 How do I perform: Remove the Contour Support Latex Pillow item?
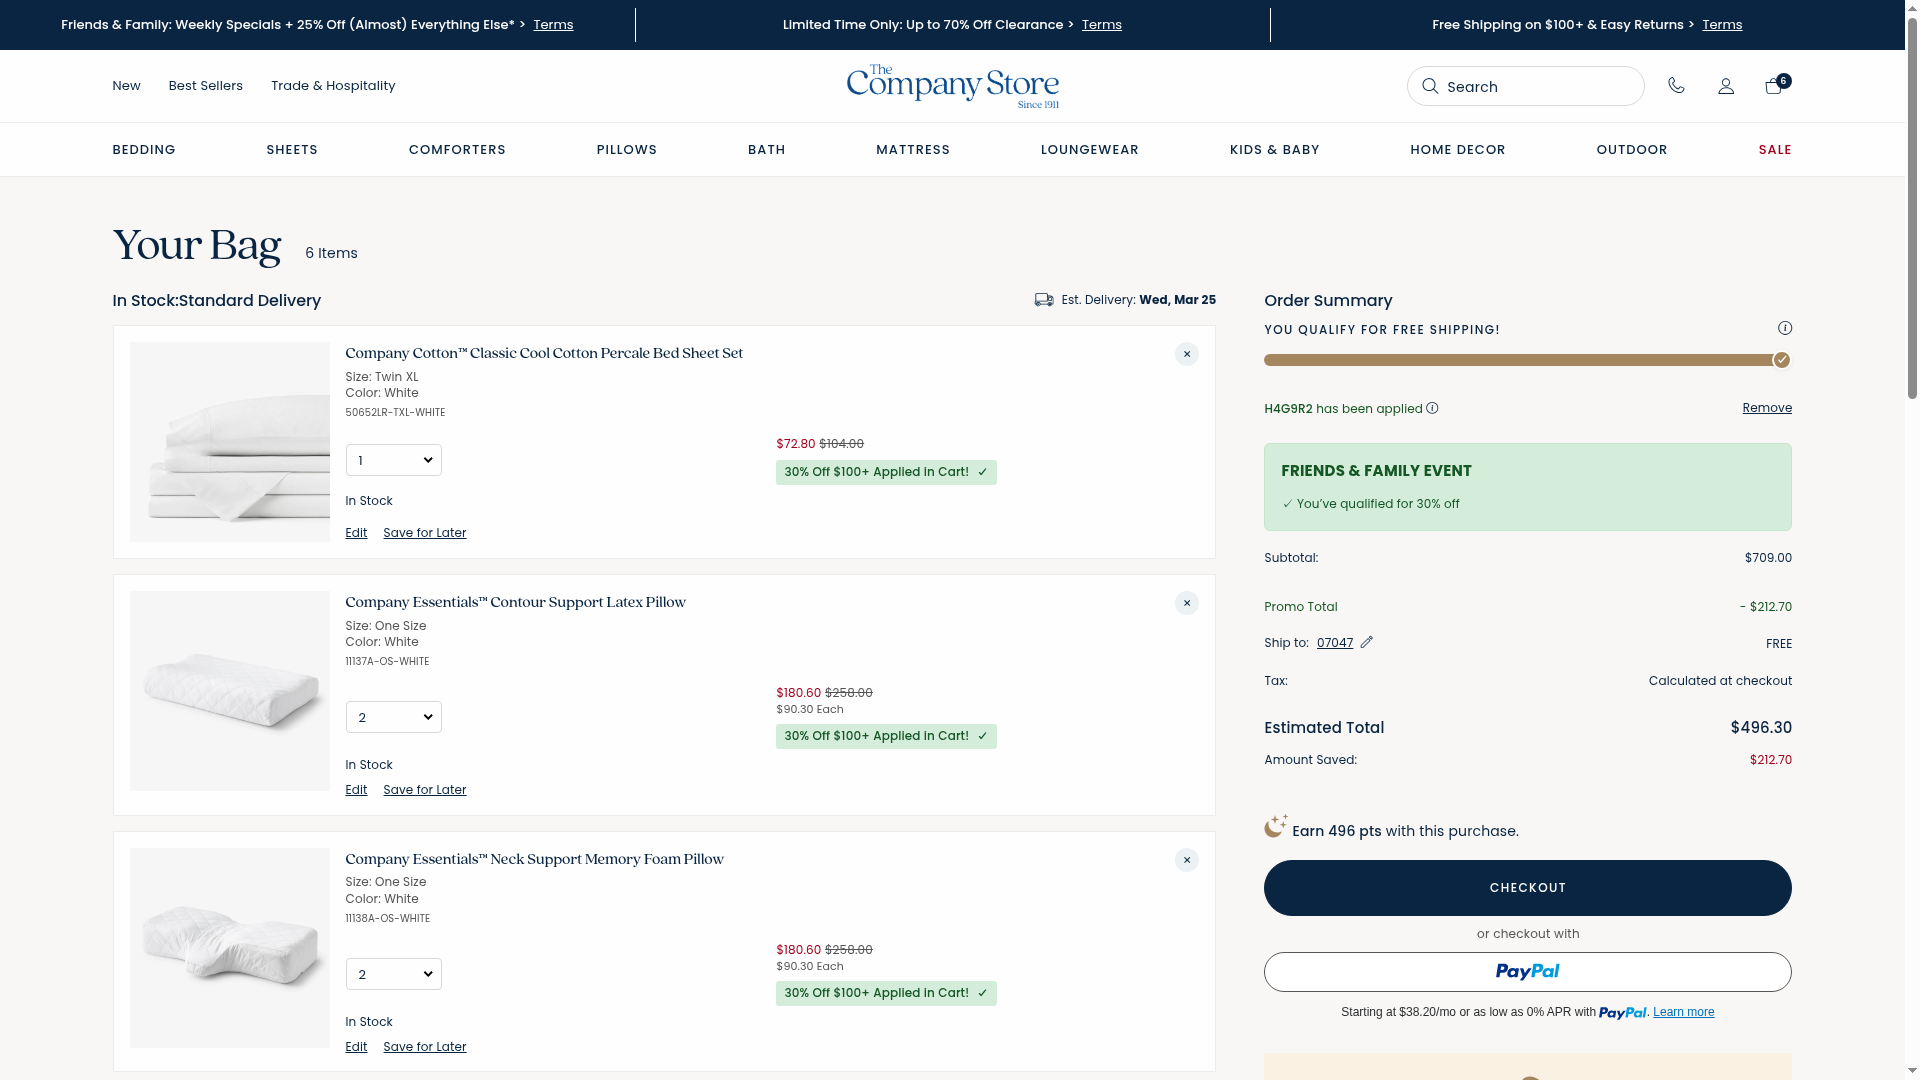1186,603
